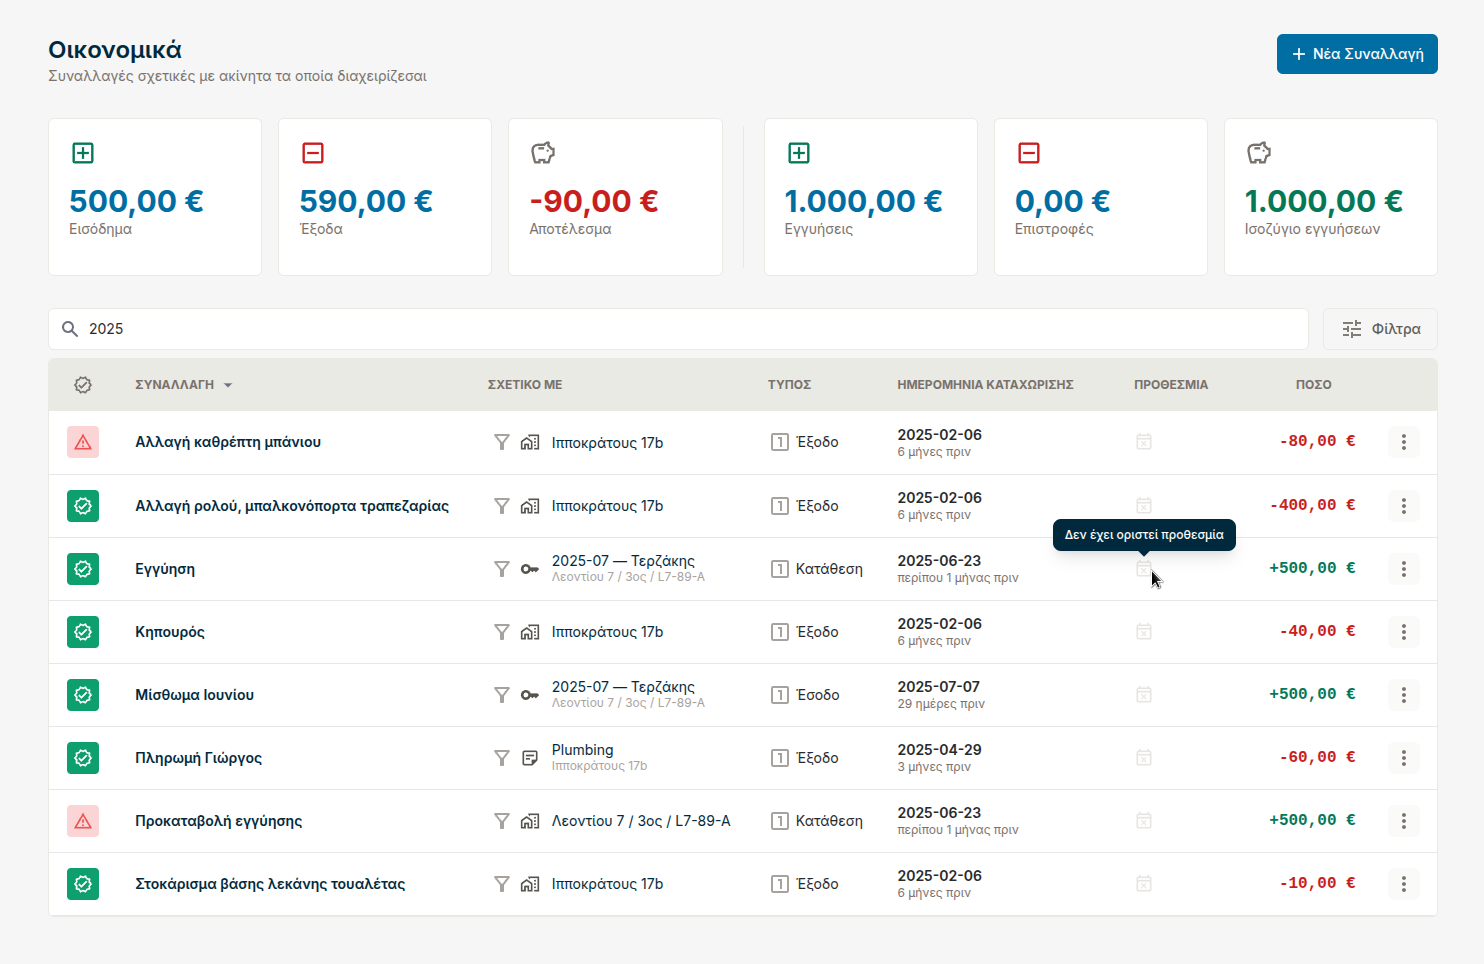Open the Μίσθωμα Ιουνίου transaction
Image resolution: width=1484 pixels, height=964 pixels.
[x=194, y=695]
